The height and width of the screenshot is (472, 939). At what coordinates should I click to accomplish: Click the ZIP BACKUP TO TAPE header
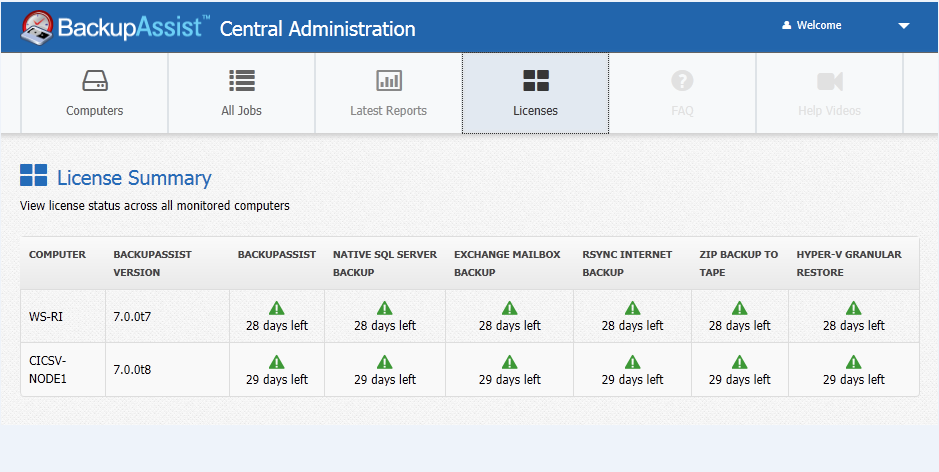[x=738, y=264]
